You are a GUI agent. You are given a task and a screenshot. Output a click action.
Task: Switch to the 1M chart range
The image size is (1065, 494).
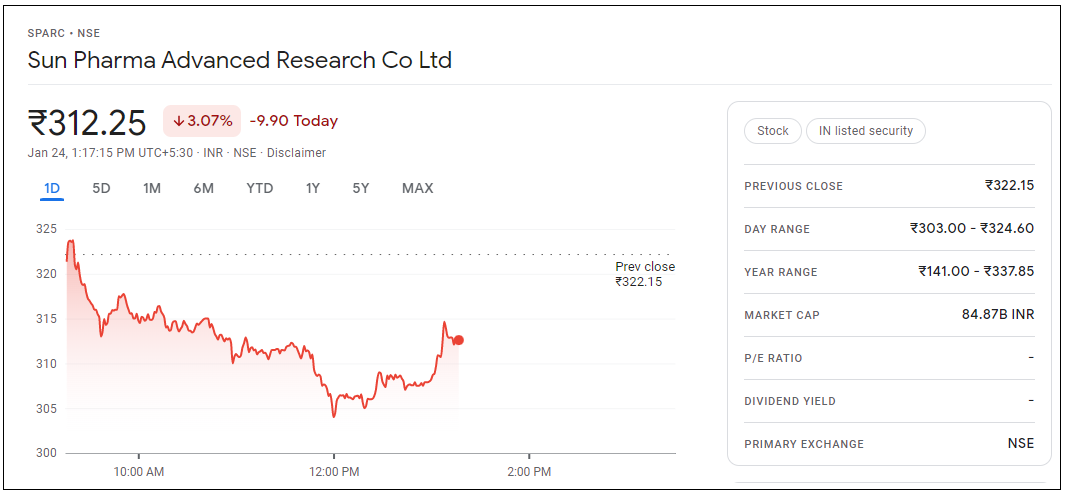coord(151,188)
